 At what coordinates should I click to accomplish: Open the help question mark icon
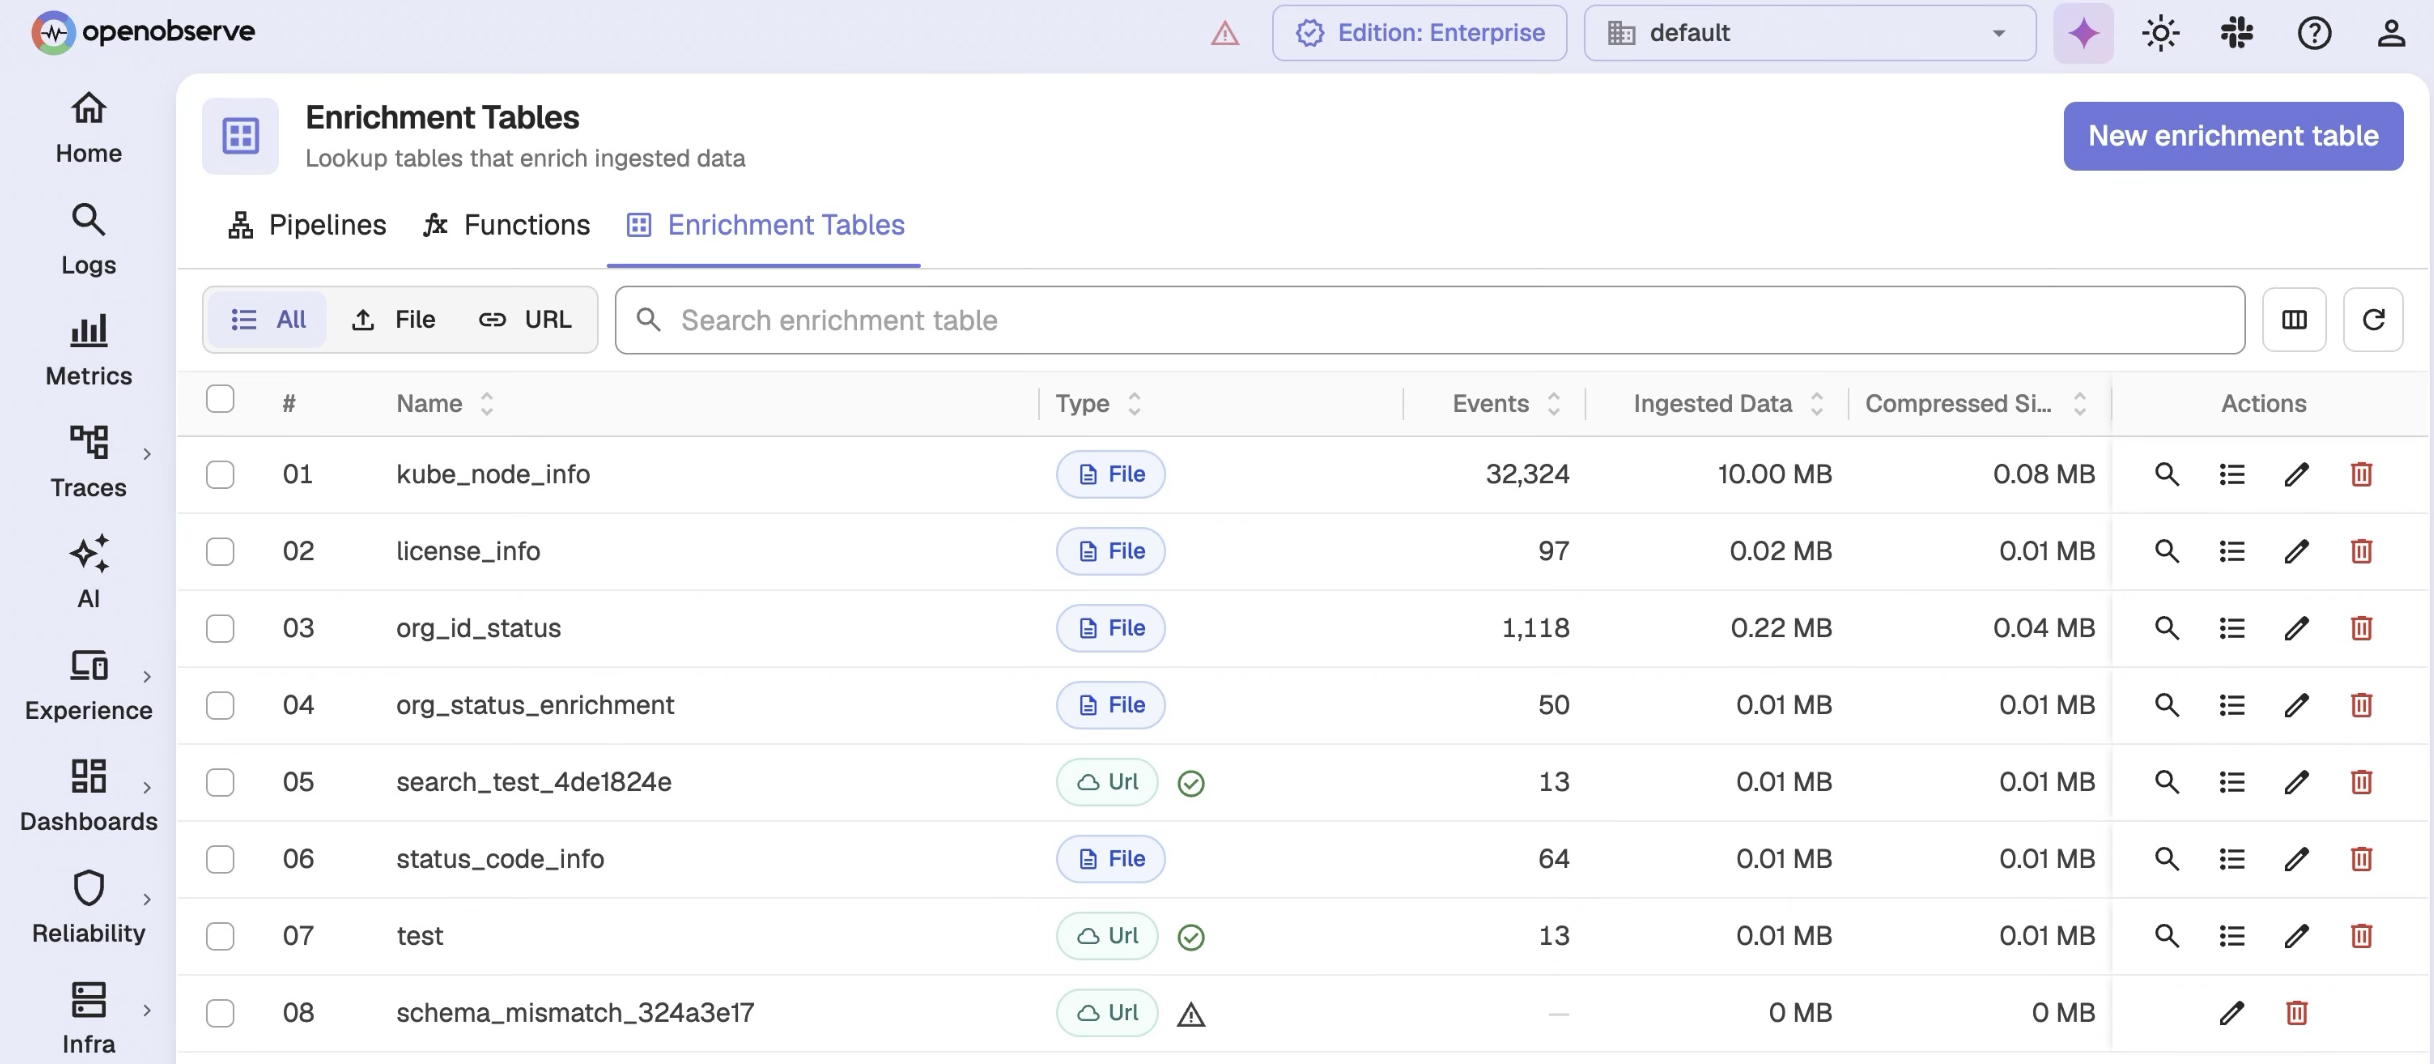(x=2314, y=33)
